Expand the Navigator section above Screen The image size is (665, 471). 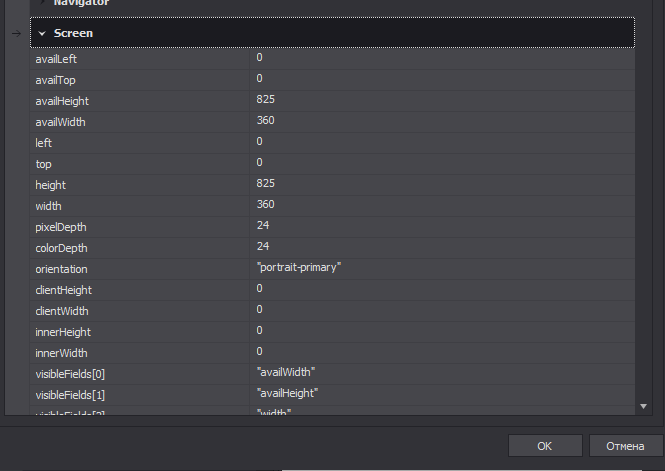click(42, 3)
